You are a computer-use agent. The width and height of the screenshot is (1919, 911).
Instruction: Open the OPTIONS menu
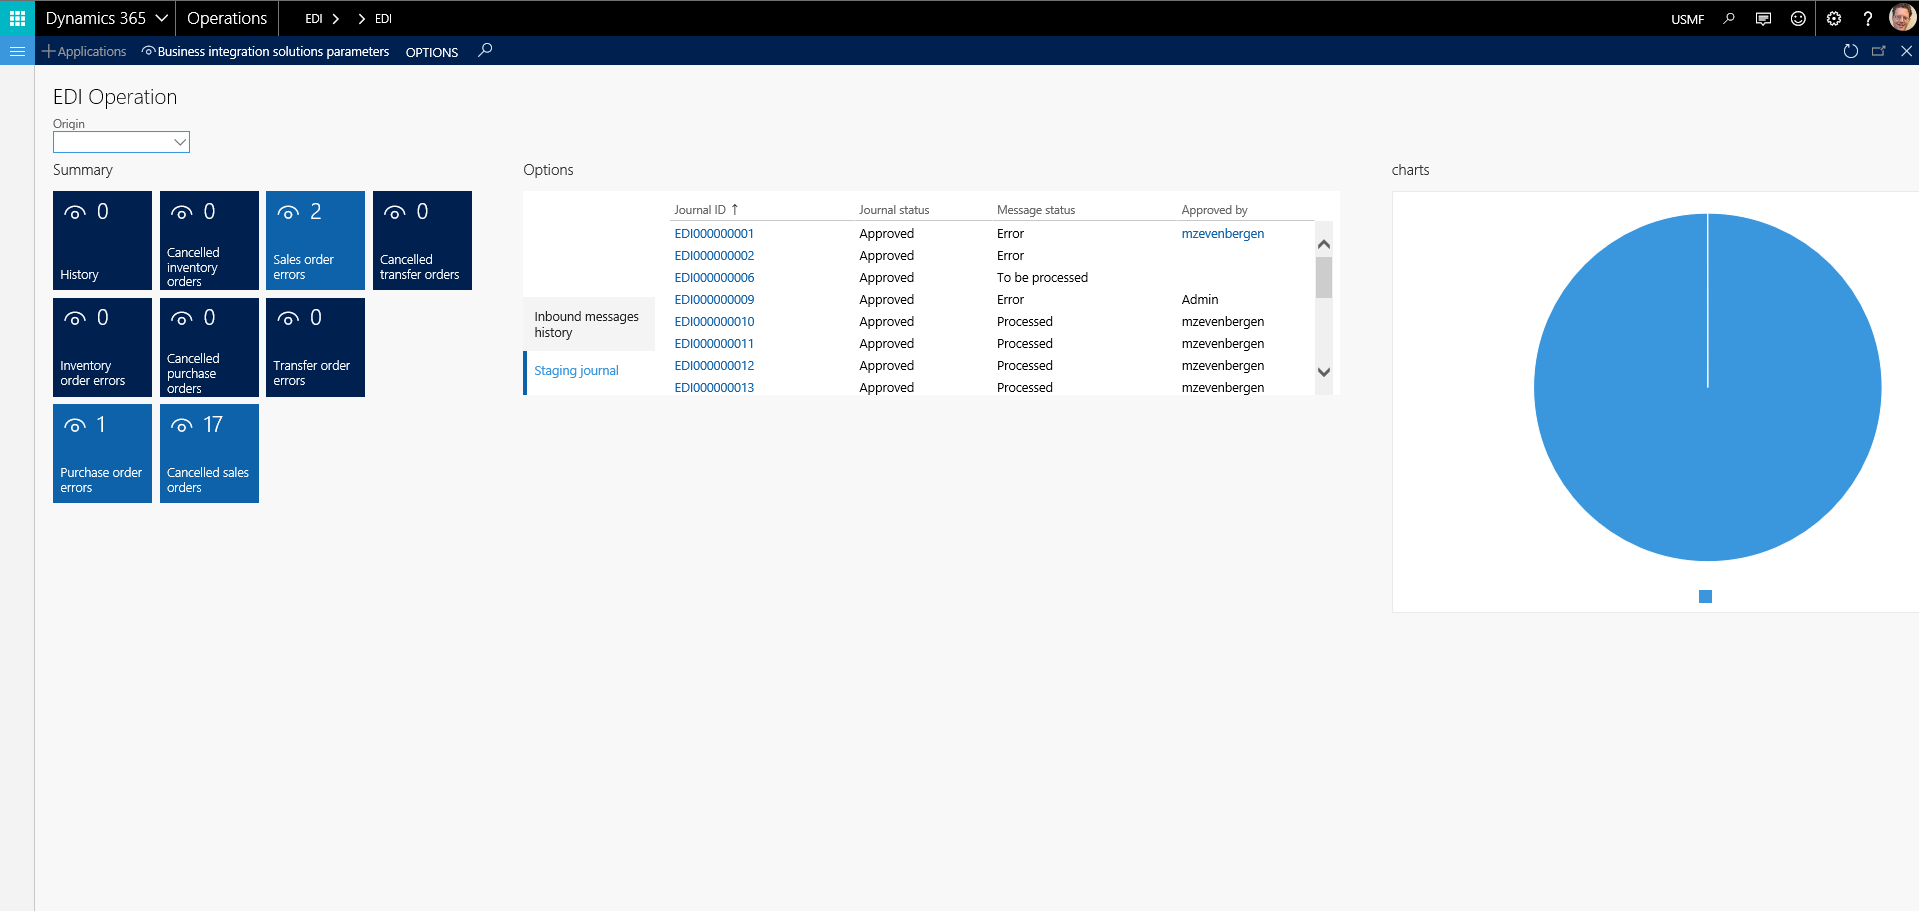431,52
